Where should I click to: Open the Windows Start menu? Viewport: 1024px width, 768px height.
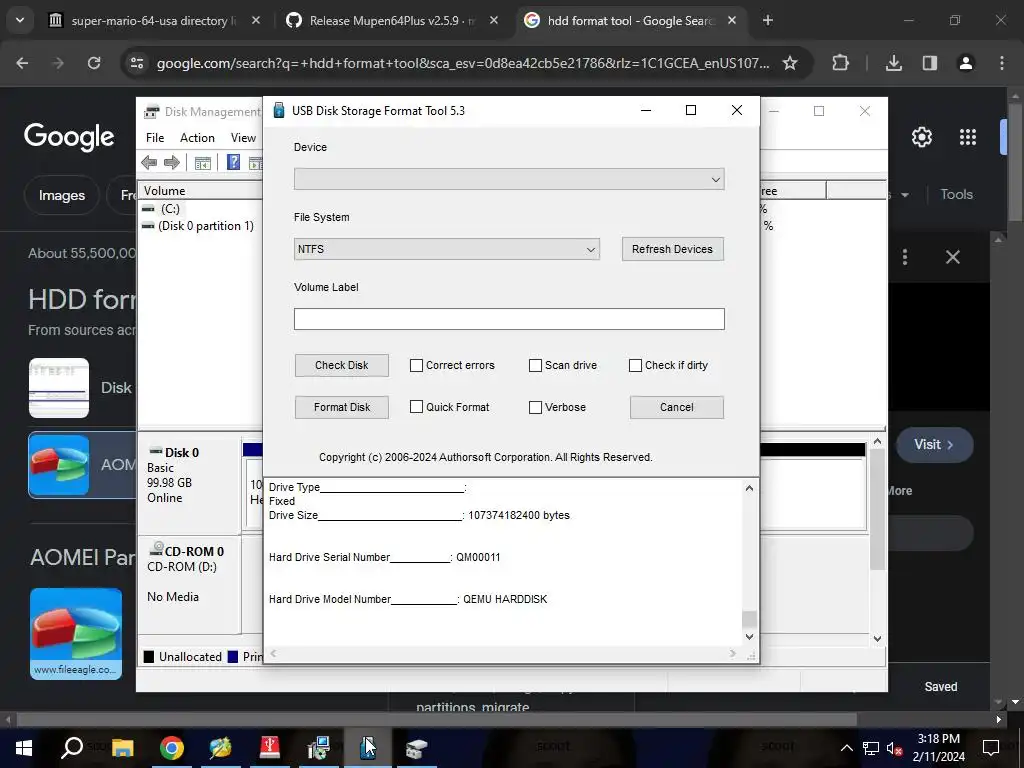[24, 748]
